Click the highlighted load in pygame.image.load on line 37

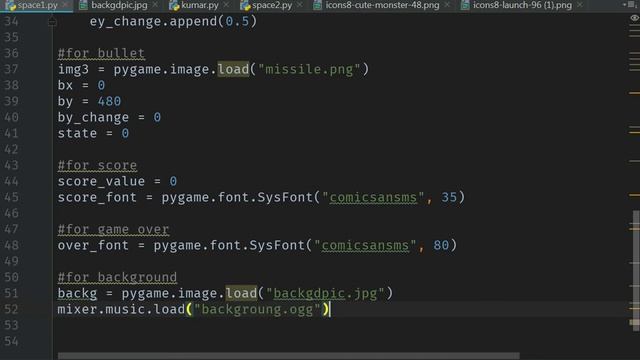click(x=233, y=69)
